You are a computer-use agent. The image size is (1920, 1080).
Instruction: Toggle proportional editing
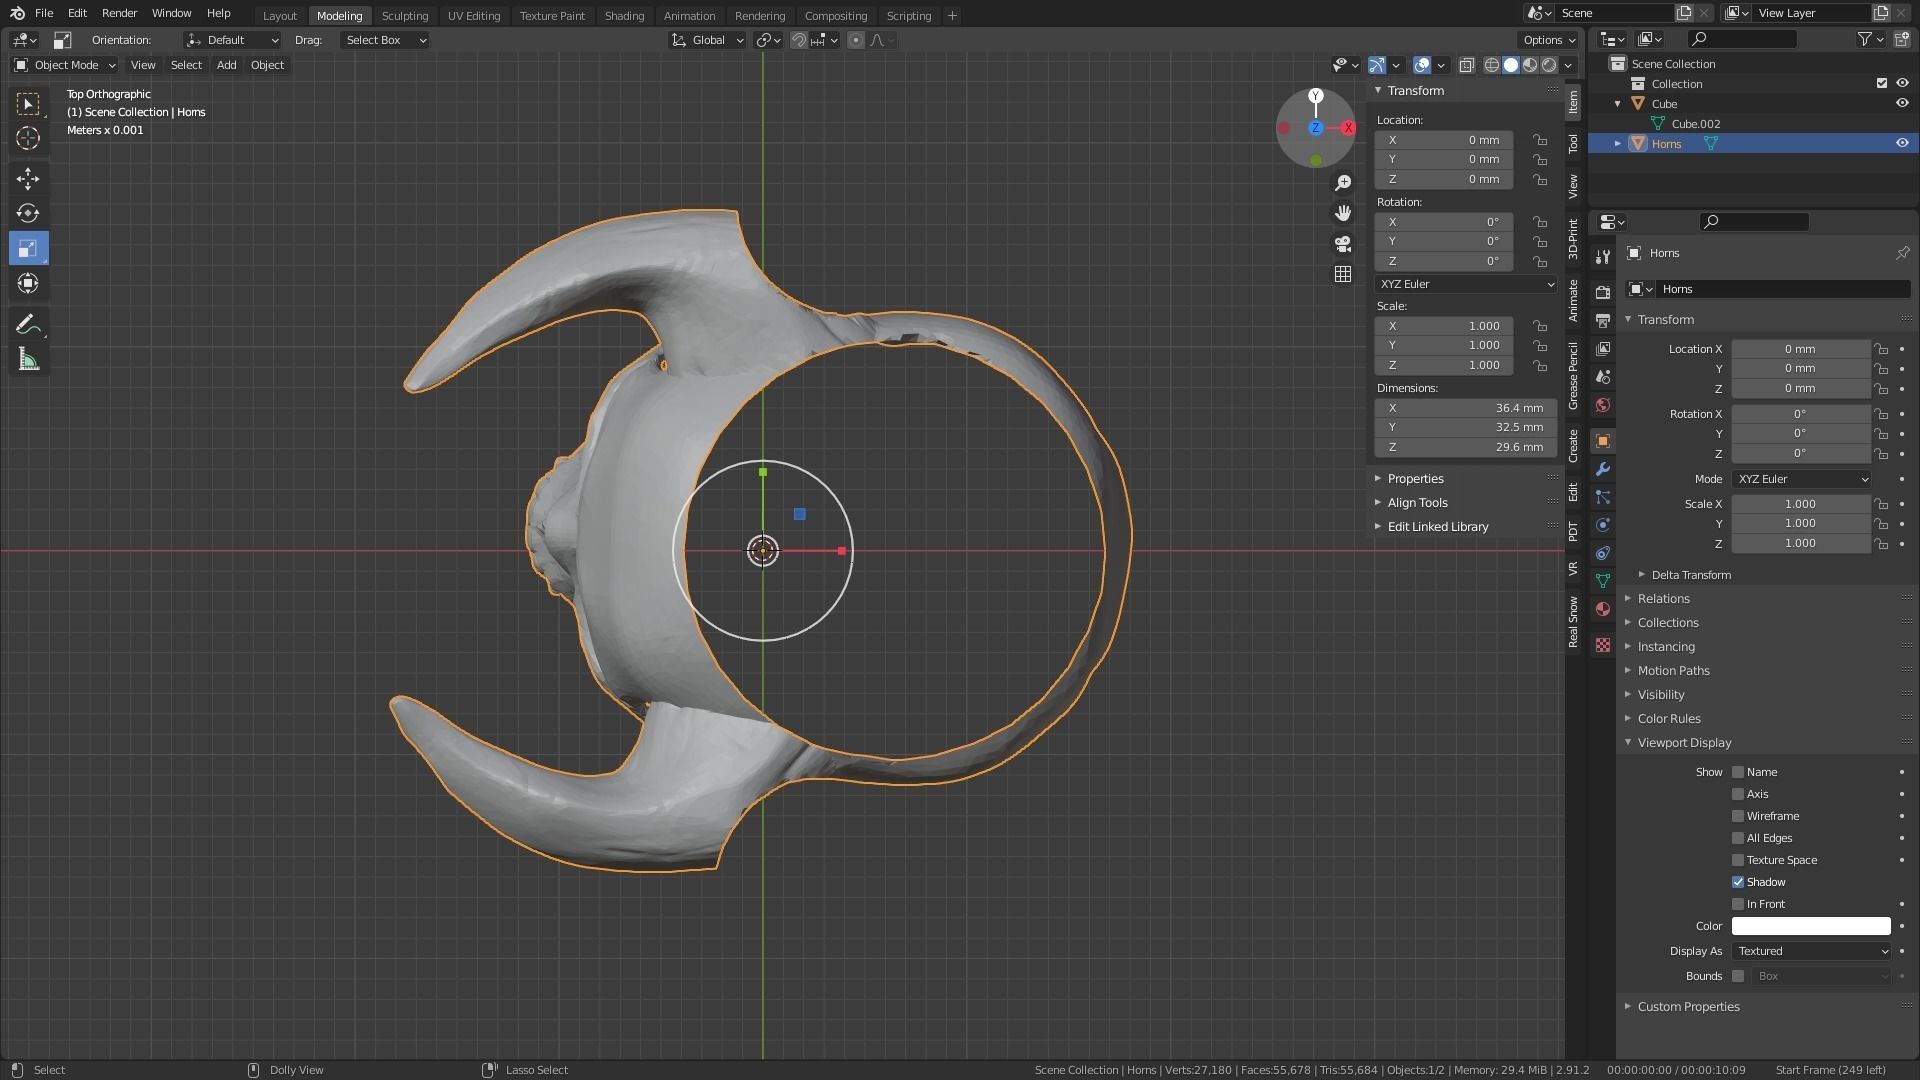pos(856,40)
